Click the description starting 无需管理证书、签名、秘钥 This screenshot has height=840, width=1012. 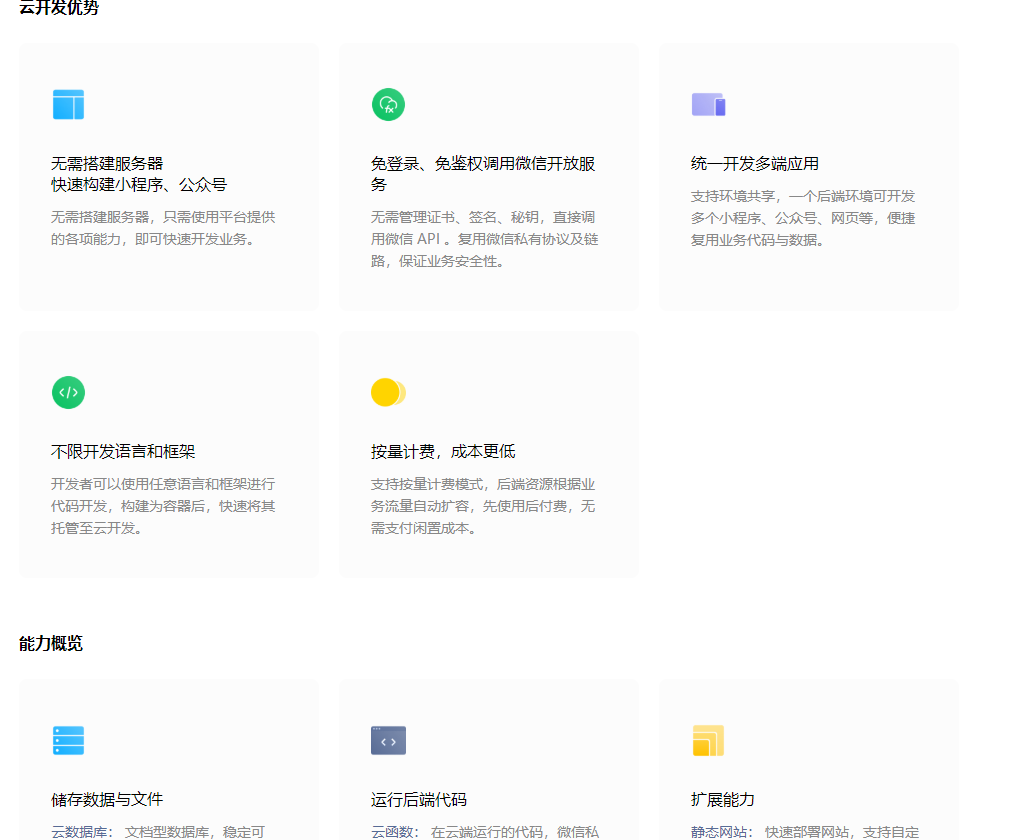(x=485, y=239)
